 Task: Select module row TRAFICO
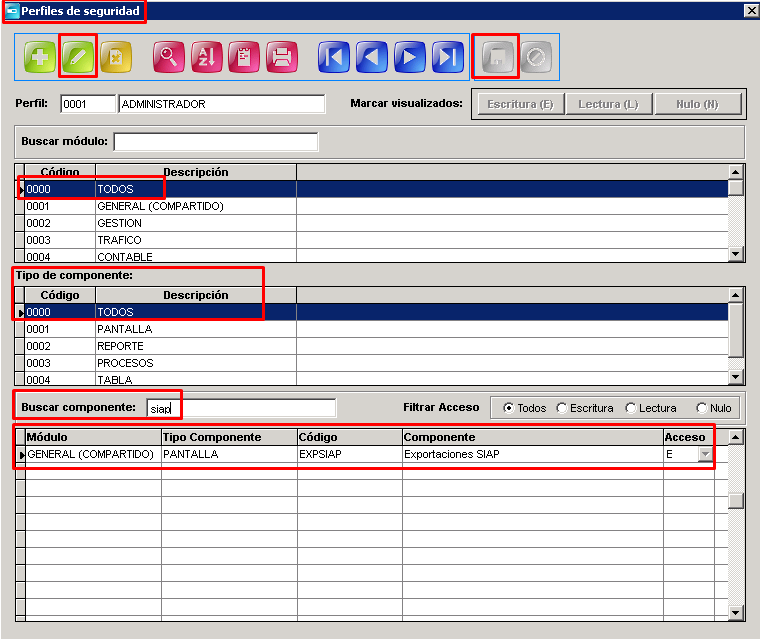[x=376, y=240]
